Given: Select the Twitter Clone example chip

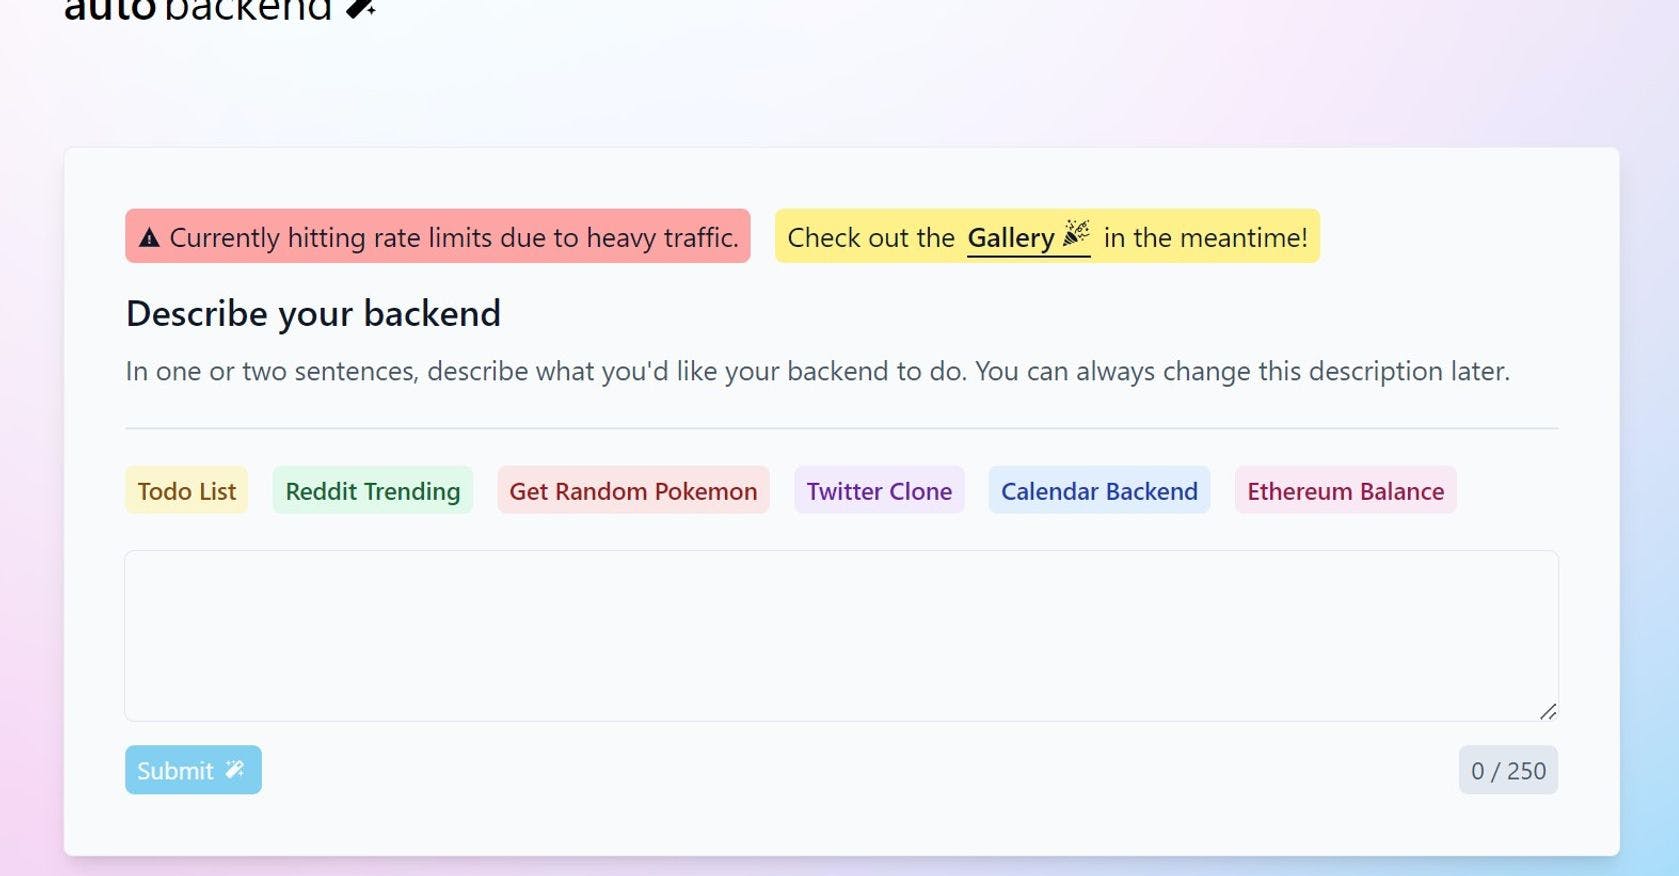Looking at the screenshot, I should coord(879,491).
